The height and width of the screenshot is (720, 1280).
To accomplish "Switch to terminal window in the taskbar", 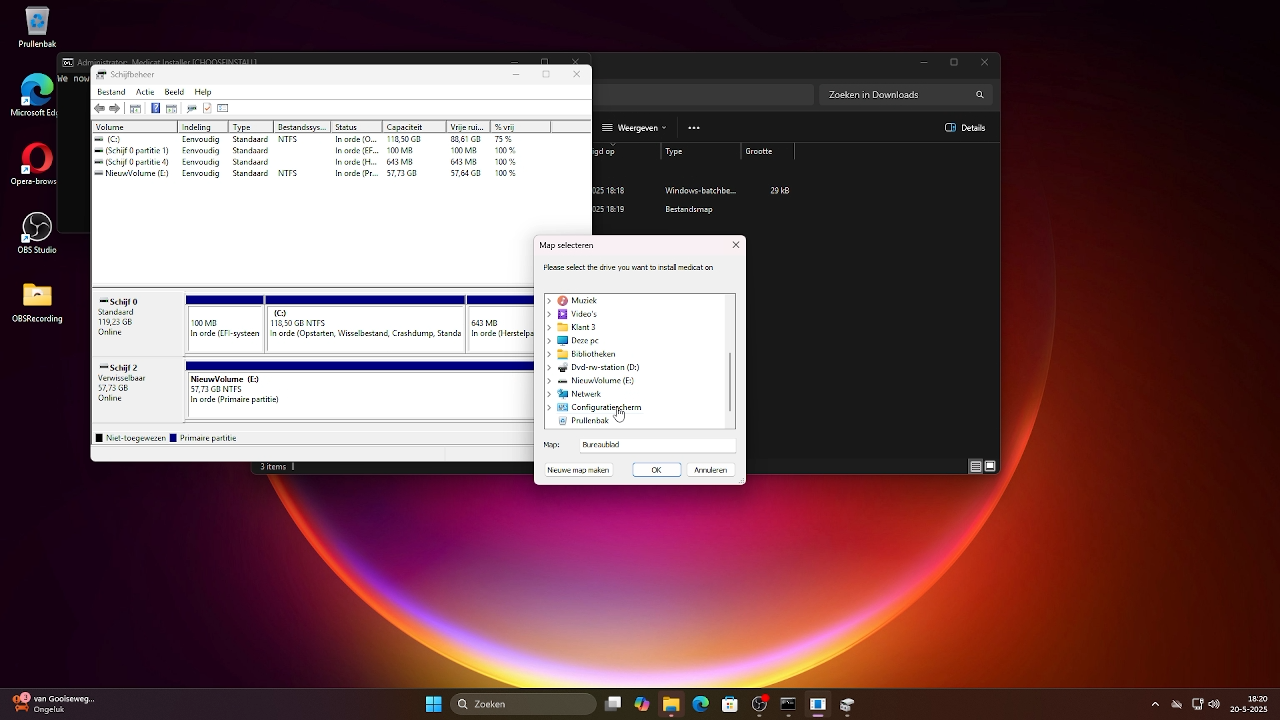I will [x=788, y=704].
